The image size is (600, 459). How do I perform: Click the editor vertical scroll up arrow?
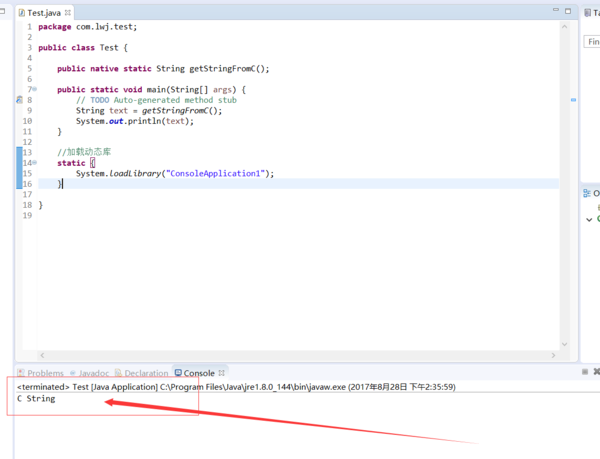tap(564, 26)
